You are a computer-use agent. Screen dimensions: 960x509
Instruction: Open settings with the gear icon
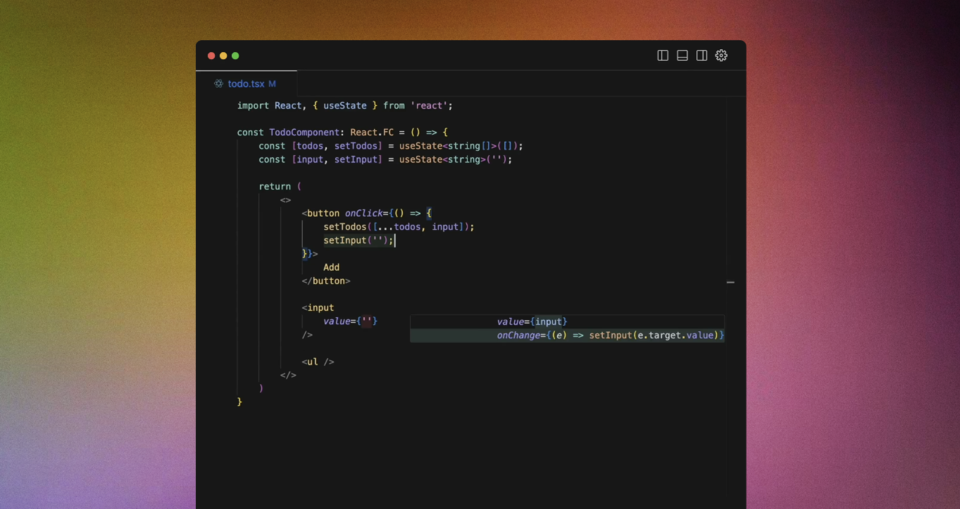(x=722, y=56)
